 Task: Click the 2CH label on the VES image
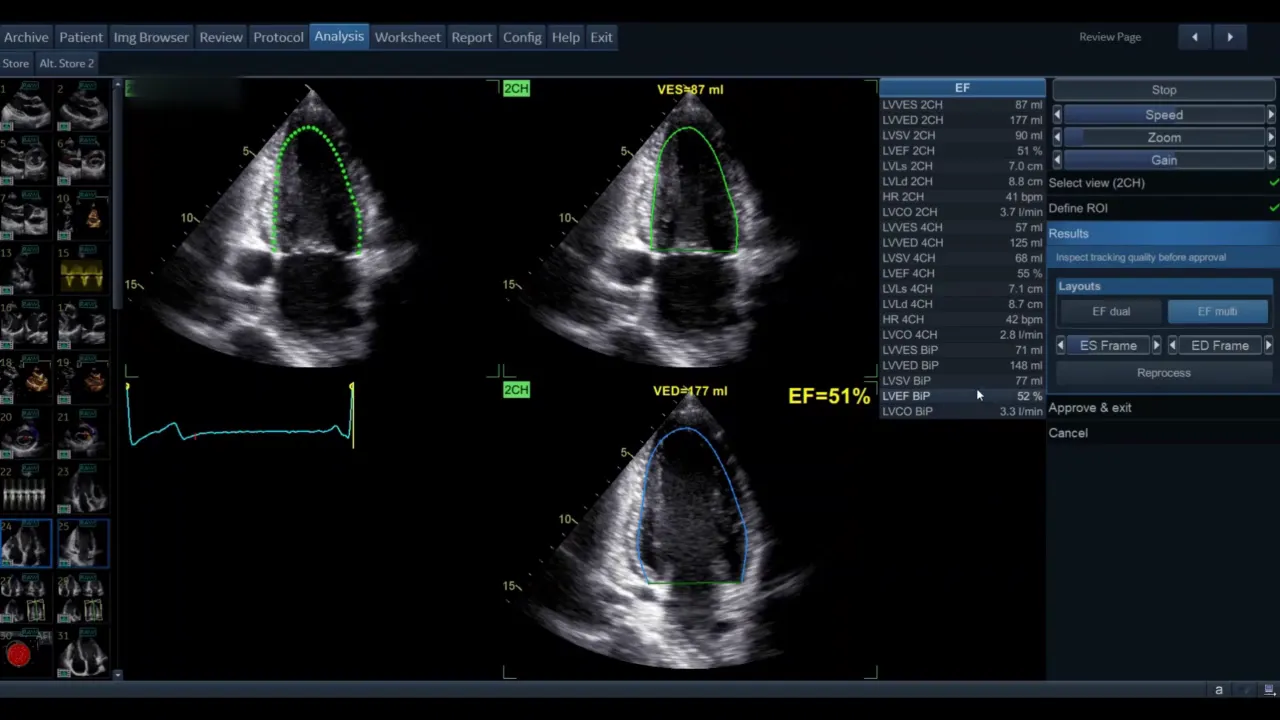[516, 89]
